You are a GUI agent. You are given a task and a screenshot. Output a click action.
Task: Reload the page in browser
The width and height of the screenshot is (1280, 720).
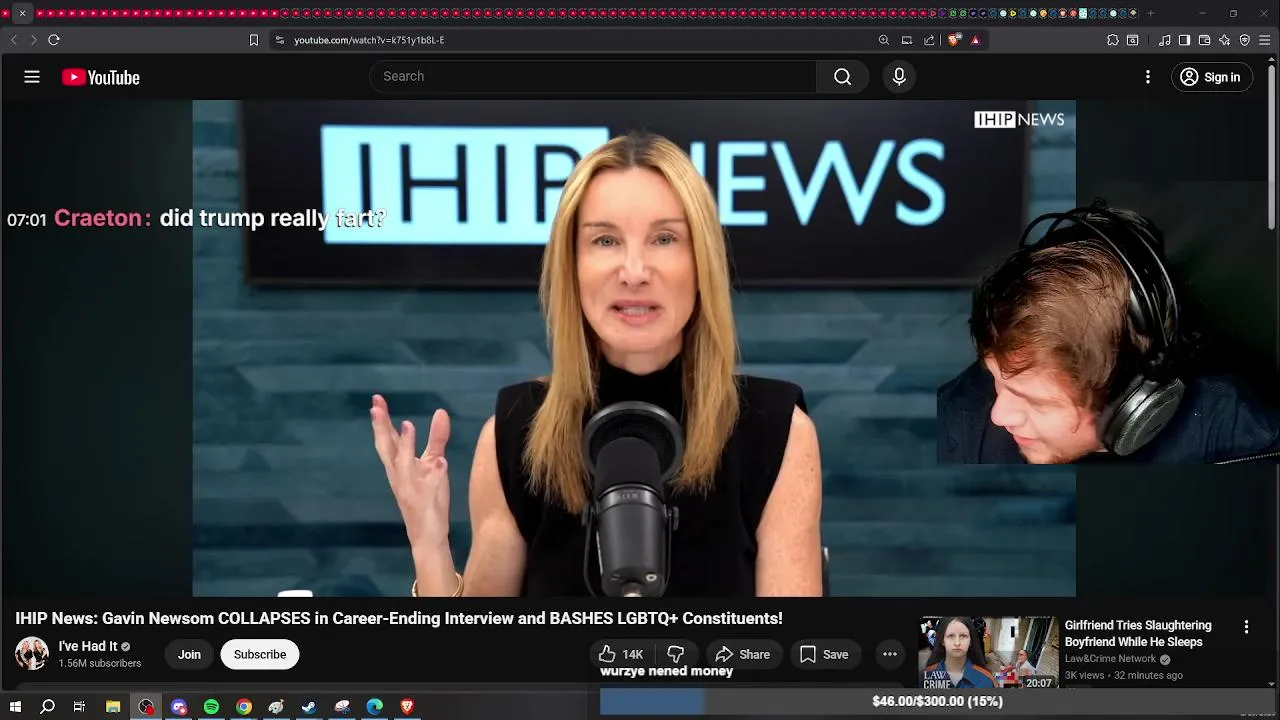[x=54, y=40]
